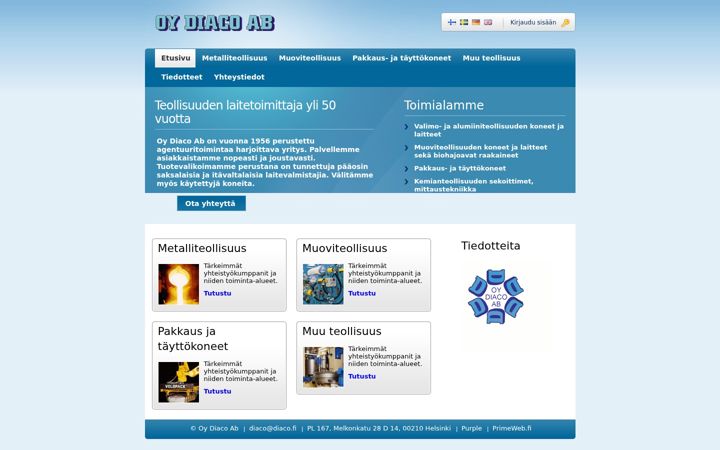Open Kemianteollisuuden sekoittimet link
Image resolution: width=720 pixels, height=450 pixels.
point(473,185)
